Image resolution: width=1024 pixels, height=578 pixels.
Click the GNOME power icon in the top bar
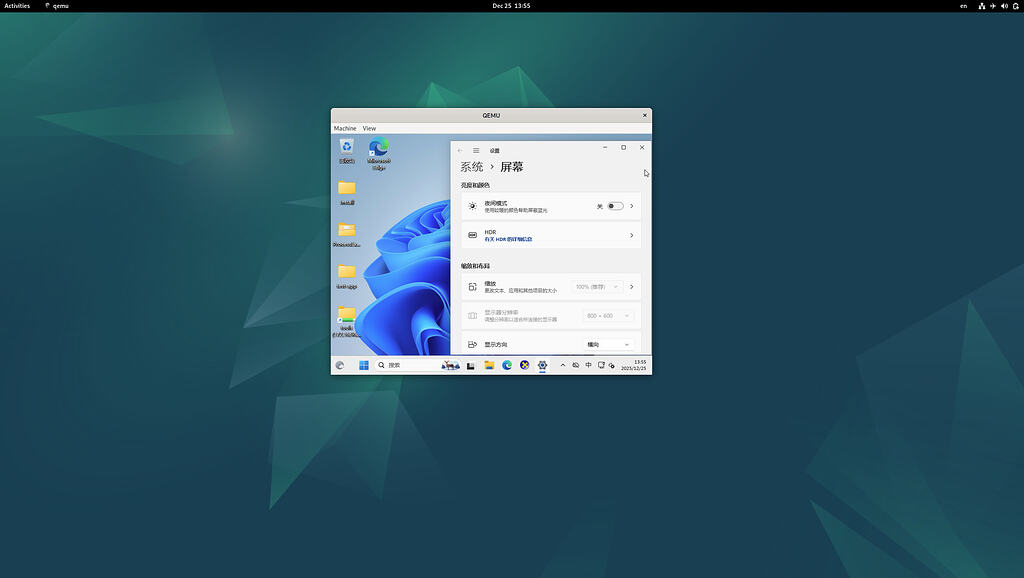(1016, 6)
